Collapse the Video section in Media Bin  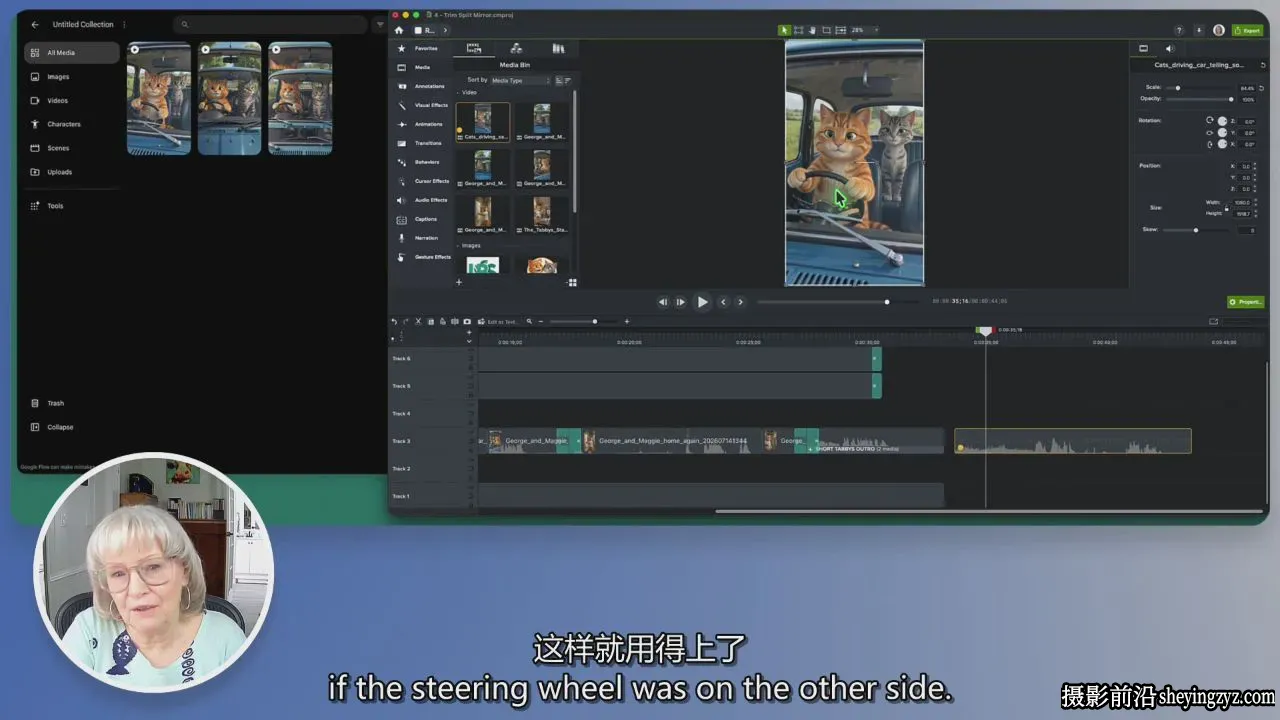(459, 92)
